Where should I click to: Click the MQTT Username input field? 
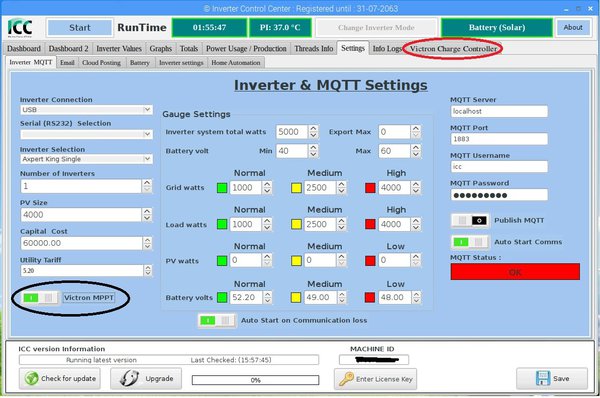coord(499,166)
